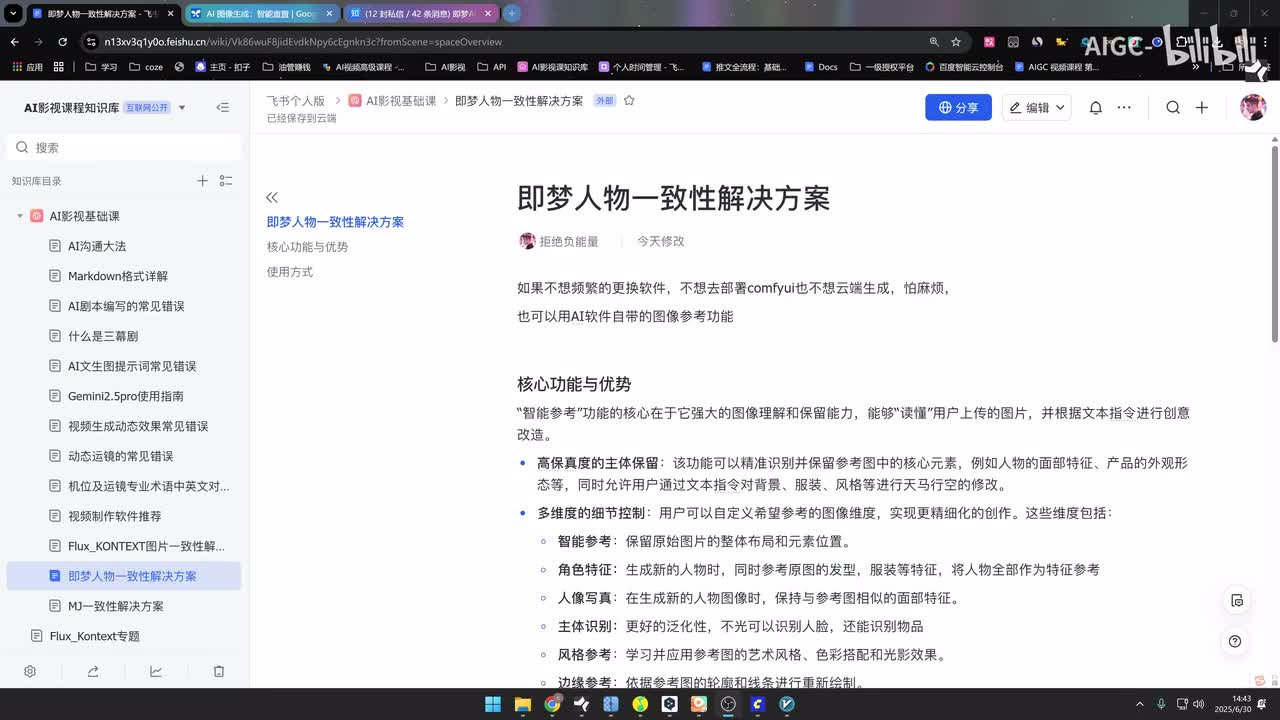Open the AI剧本编写的常见错误 page
This screenshot has height=720, width=1280.
pos(124,306)
